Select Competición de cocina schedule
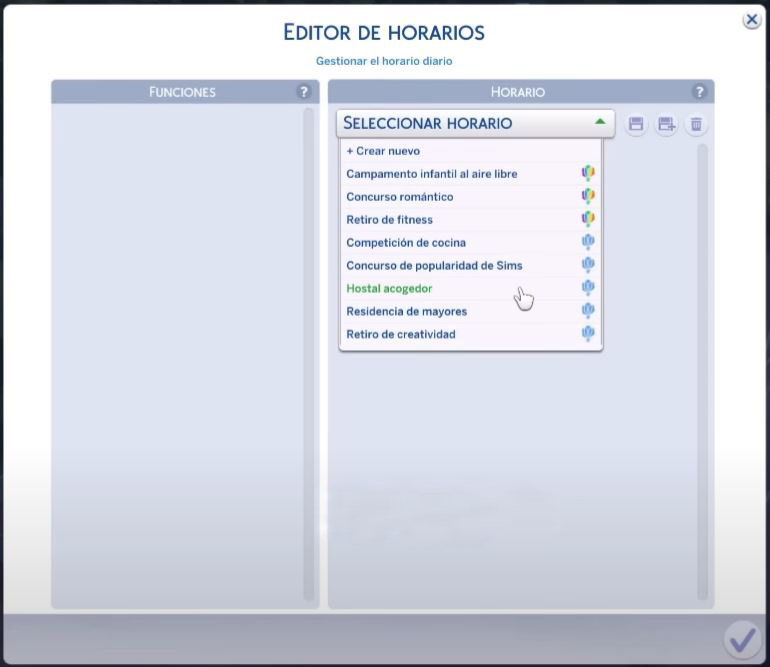Image resolution: width=770 pixels, height=667 pixels. [x=406, y=243]
